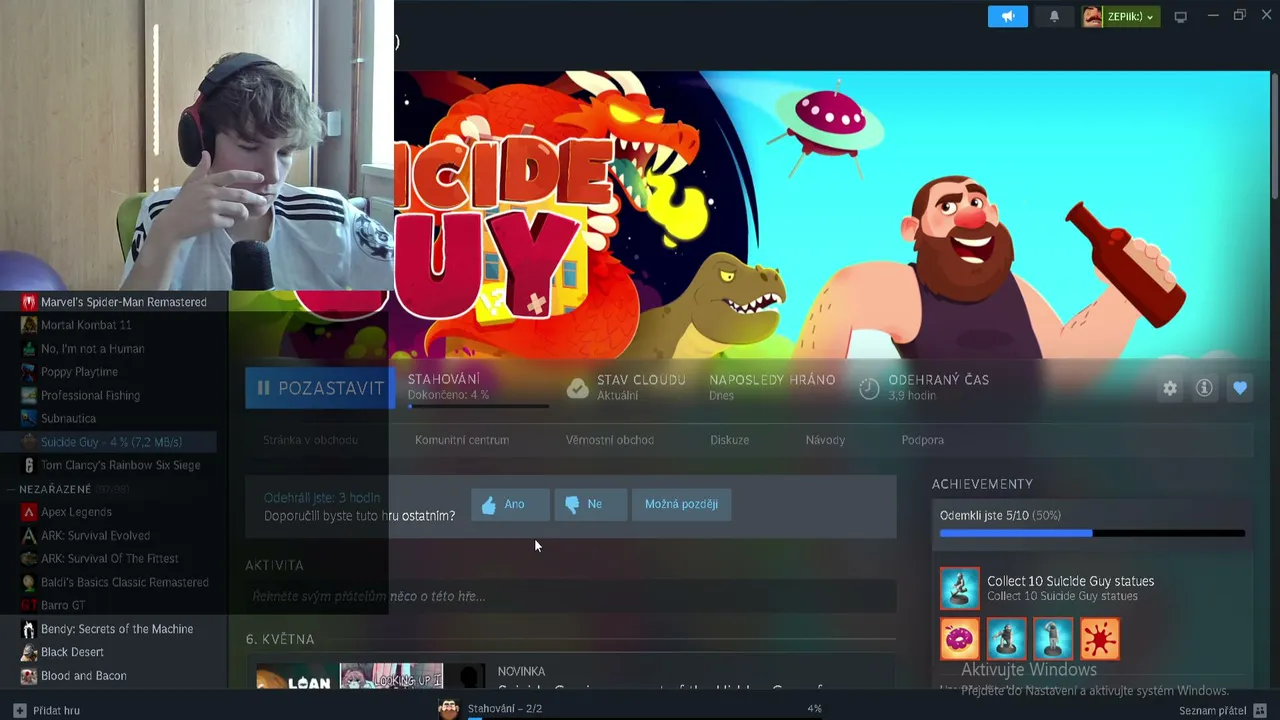Viewport: 1280px width, 720px height.
Task: Open Collect 10 Suicide Guy statues achievement icon
Action: (x=960, y=588)
